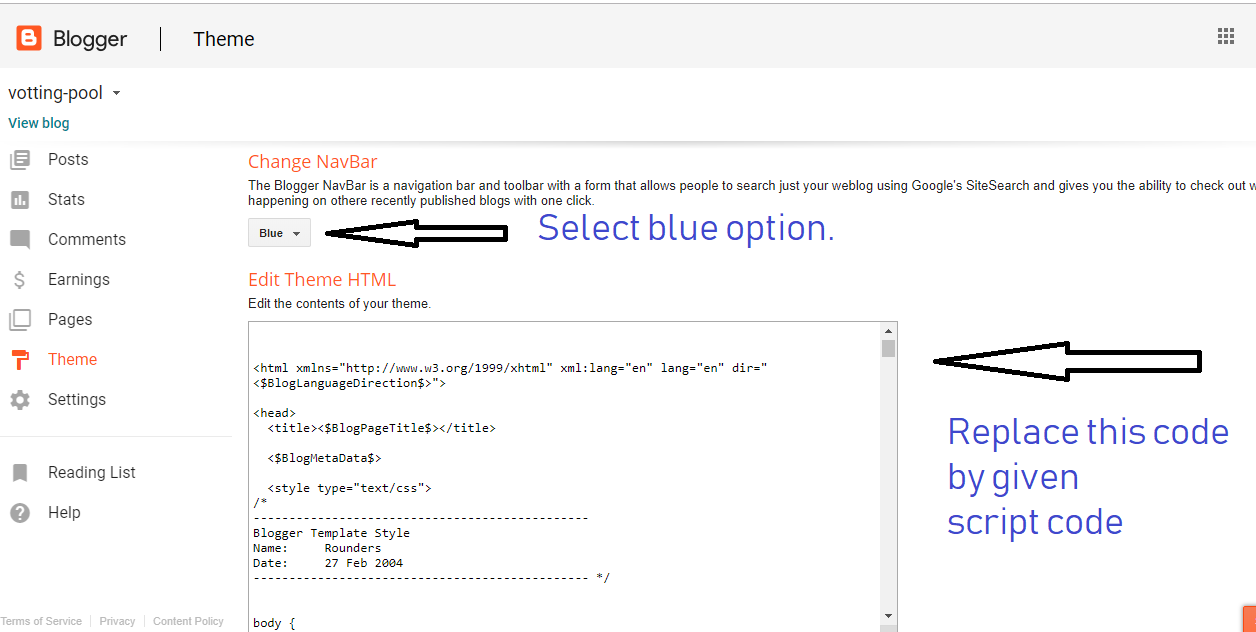Go to Stats page
The image size is (1256, 632).
(x=66, y=199)
